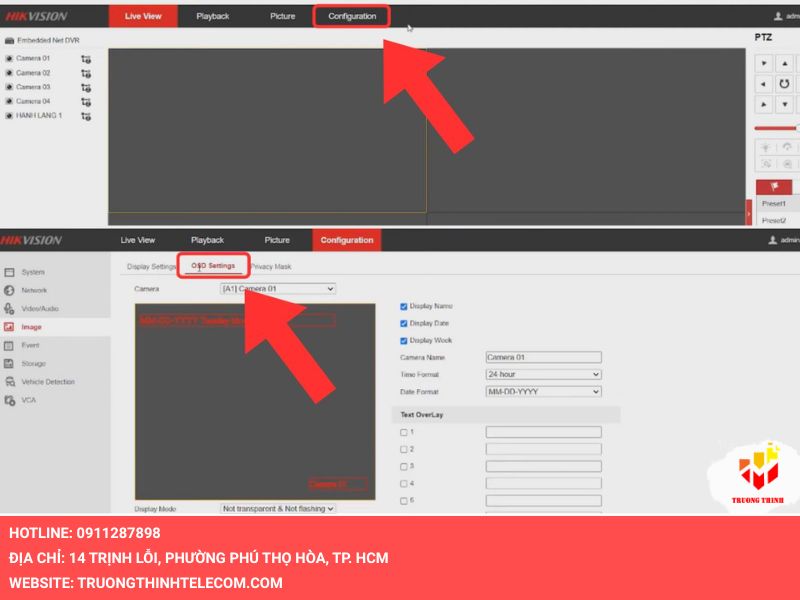
Task: Adjust the red PTZ speed slider
Action: (776, 128)
